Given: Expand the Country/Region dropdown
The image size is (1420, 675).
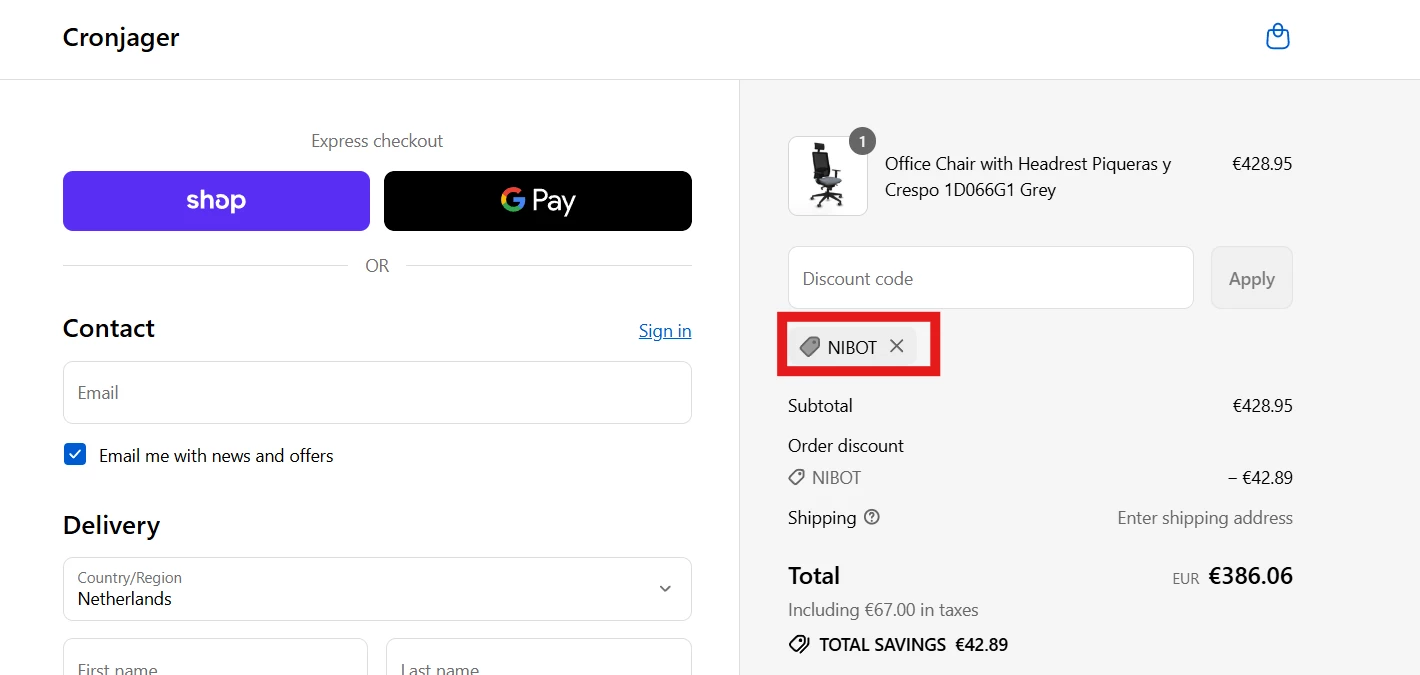Looking at the screenshot, I should (x=377, y=589).
